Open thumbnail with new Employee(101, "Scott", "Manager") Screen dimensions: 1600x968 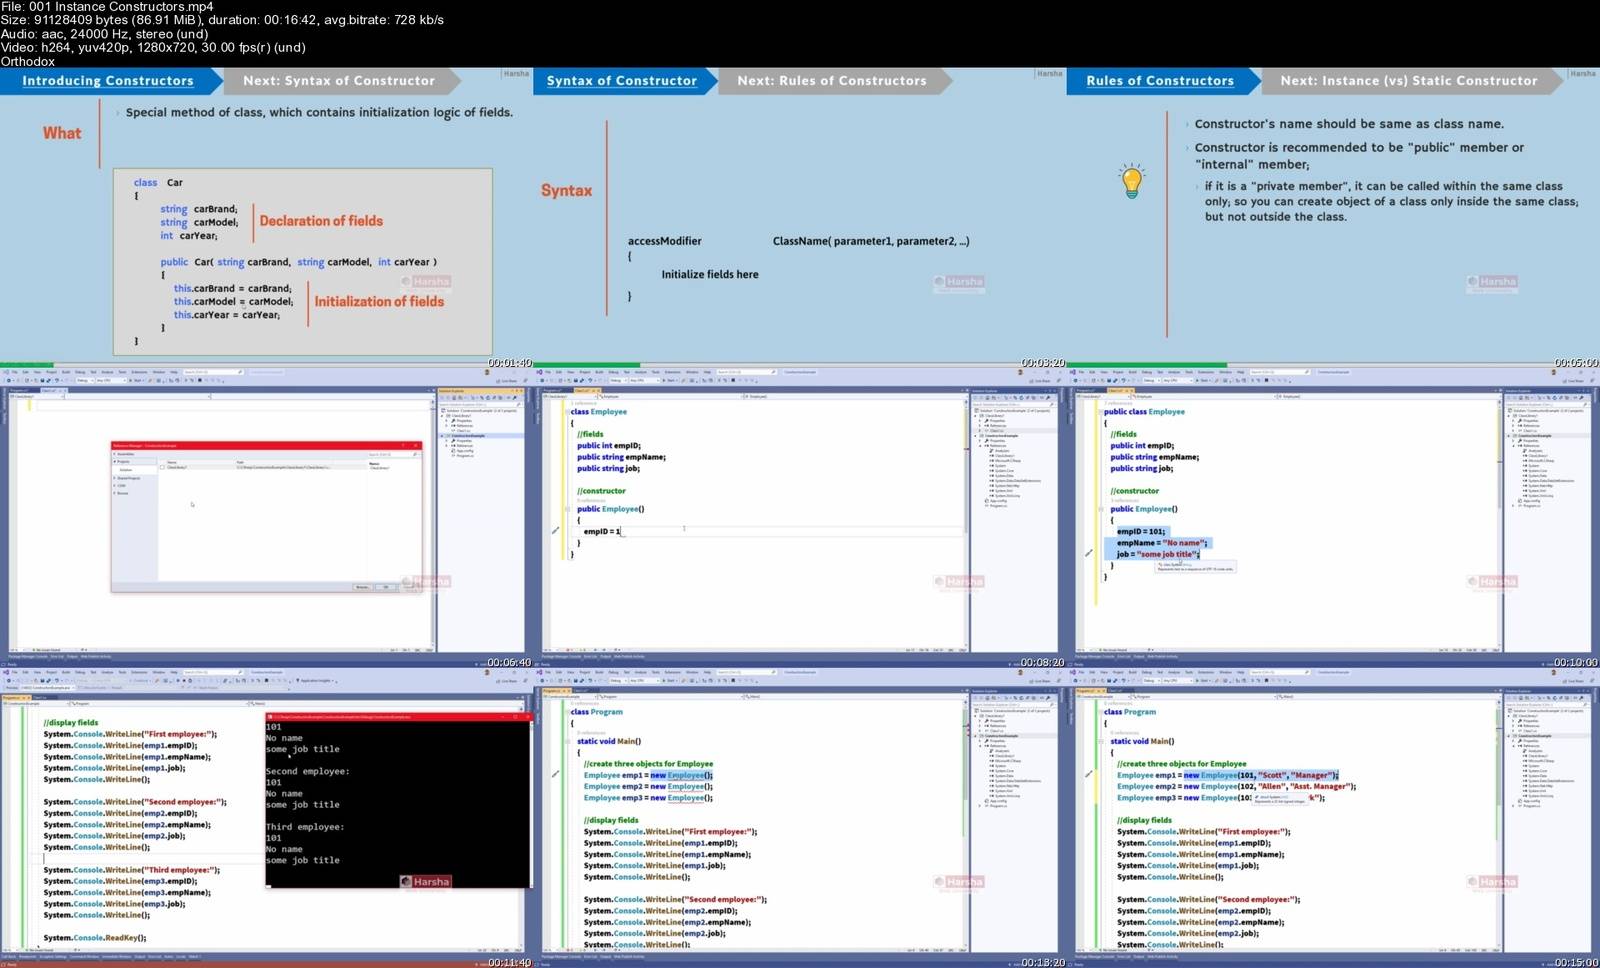coord(1333,818)
